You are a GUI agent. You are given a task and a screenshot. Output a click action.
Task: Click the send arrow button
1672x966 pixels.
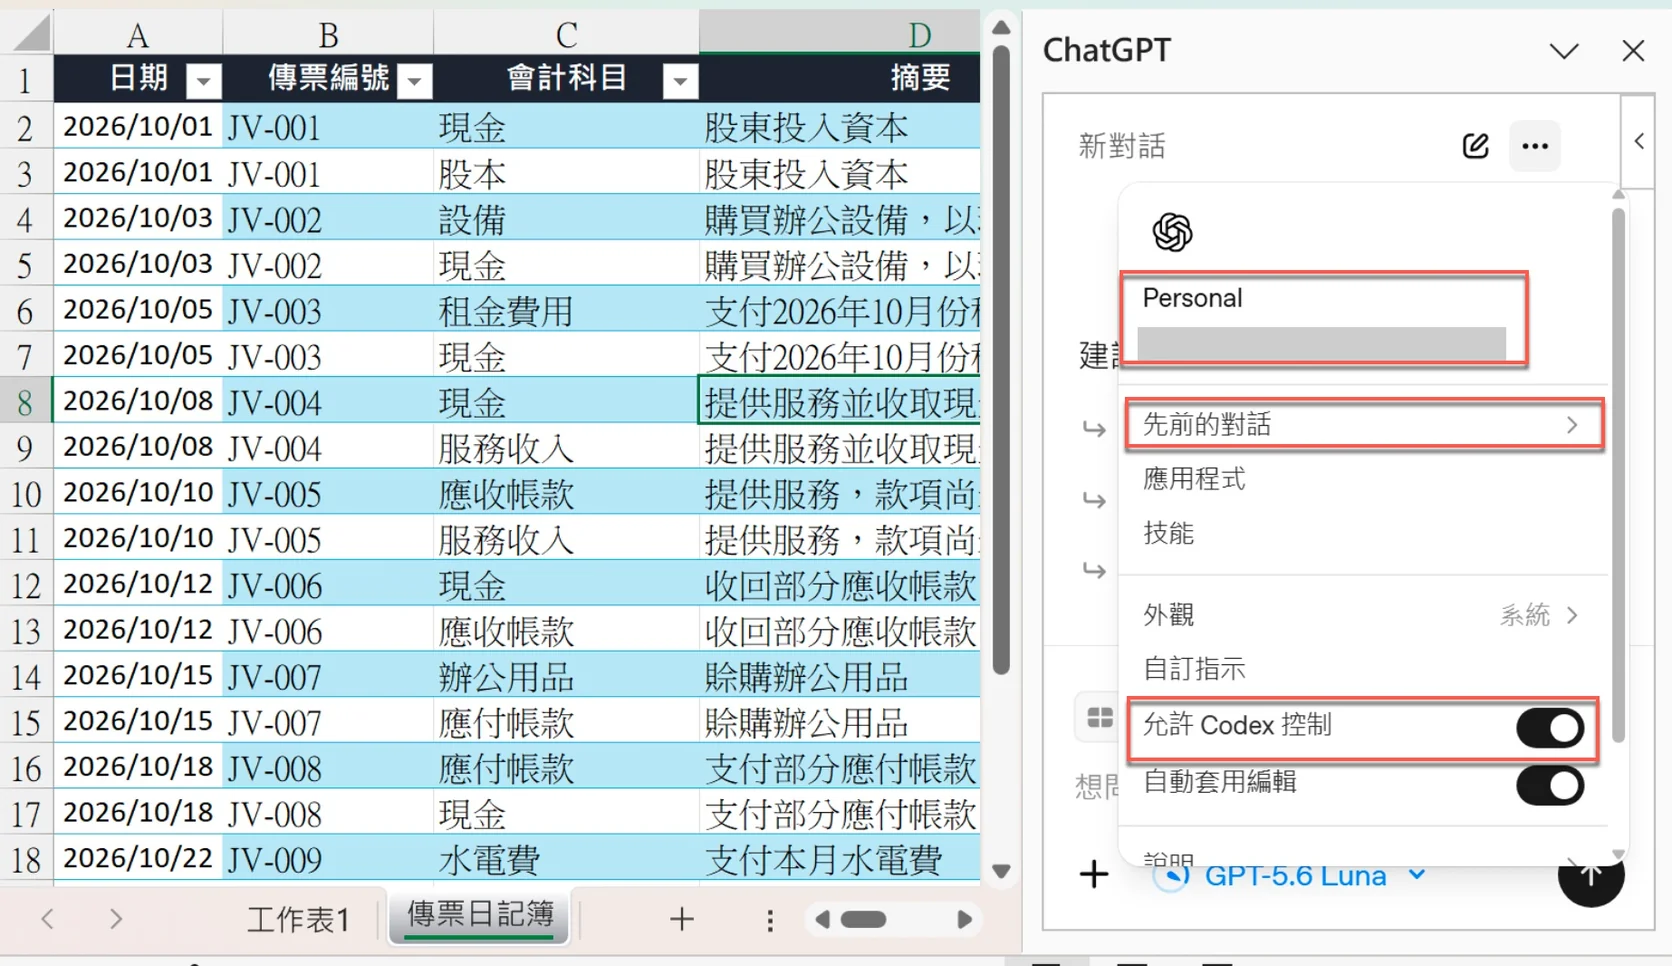pyautogui.click(x=1590, y=876)
